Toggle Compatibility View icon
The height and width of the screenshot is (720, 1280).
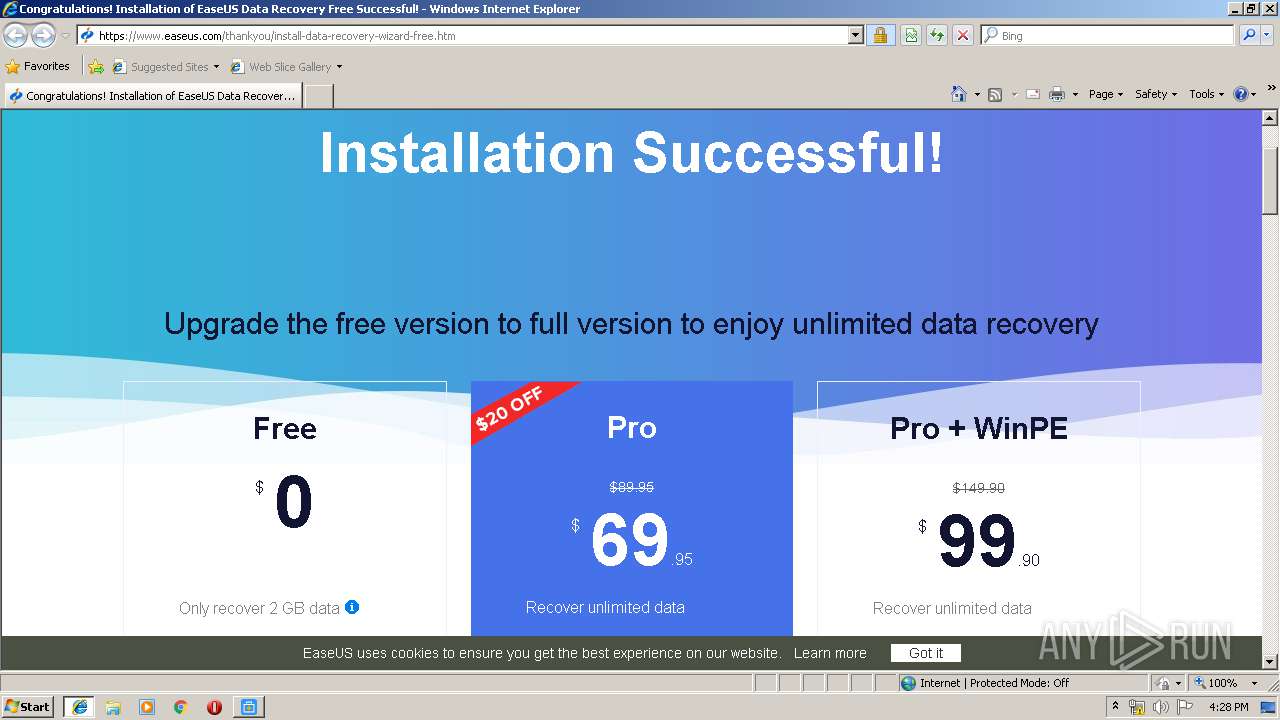coord(911,35)
